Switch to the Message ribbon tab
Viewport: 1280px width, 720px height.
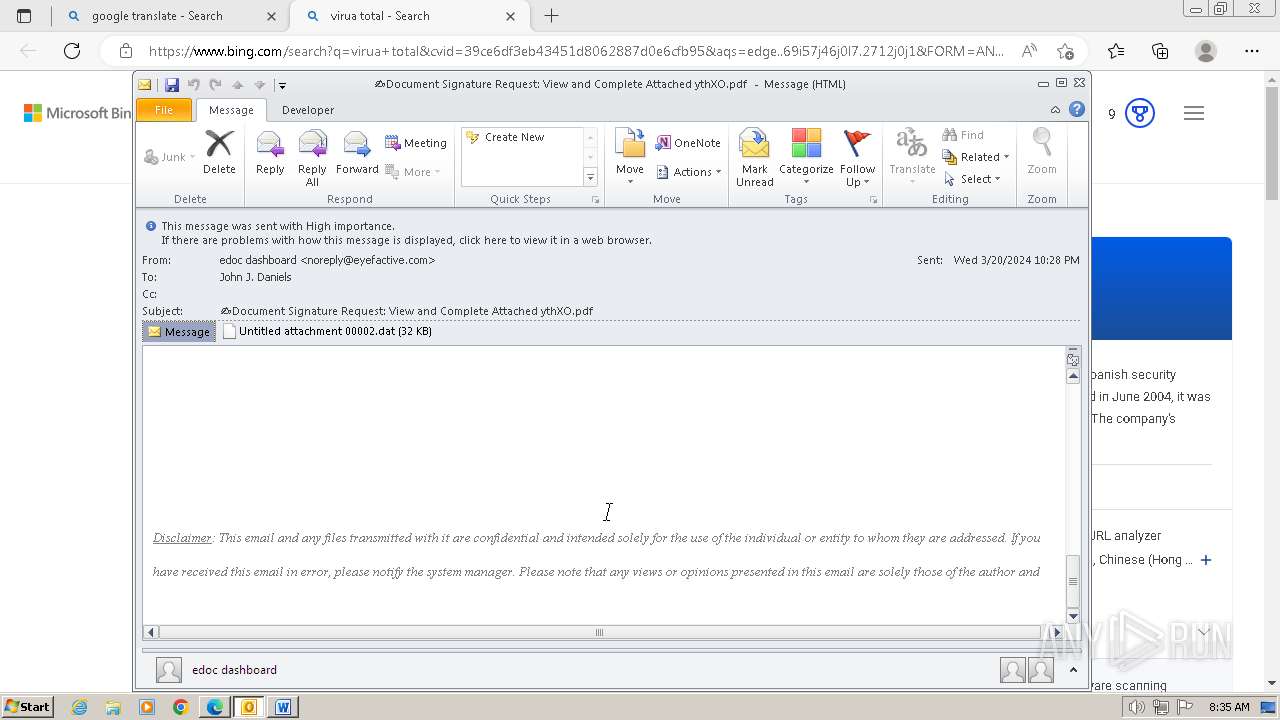pyautogui.click(x=231, y=110)
